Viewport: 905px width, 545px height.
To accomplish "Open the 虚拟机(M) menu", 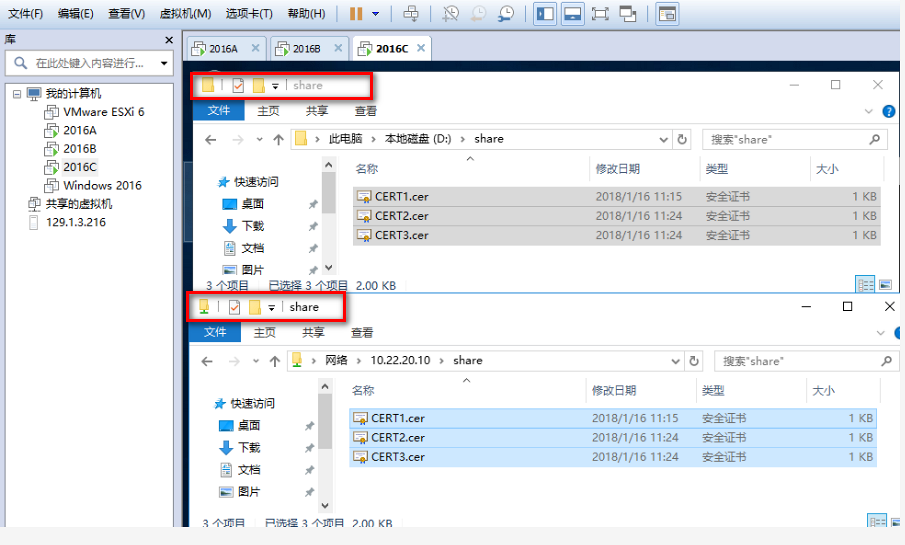I will [186, 14].
